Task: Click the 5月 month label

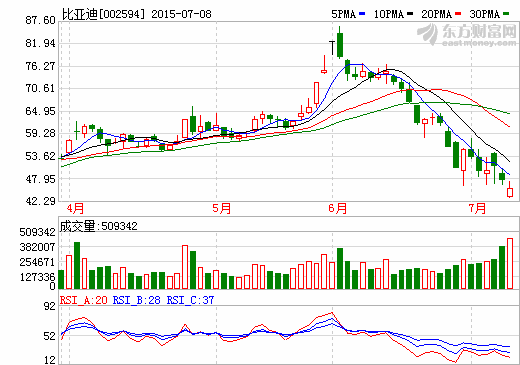Action: point(222,209)
